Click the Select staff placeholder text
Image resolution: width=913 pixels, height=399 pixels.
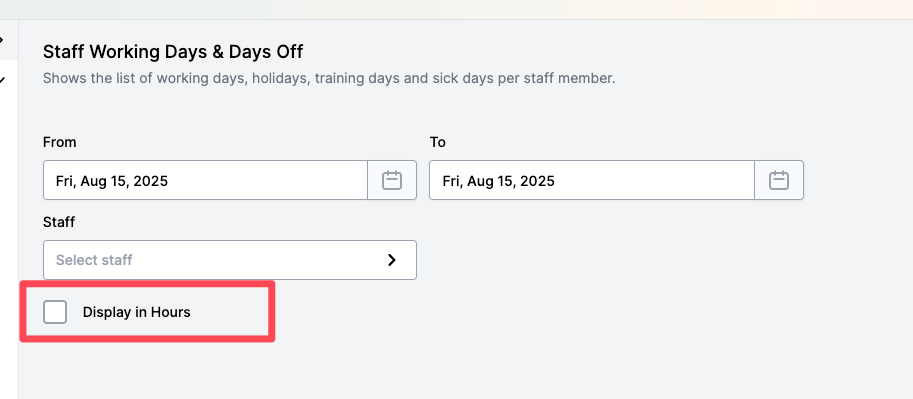click(94, 260)
